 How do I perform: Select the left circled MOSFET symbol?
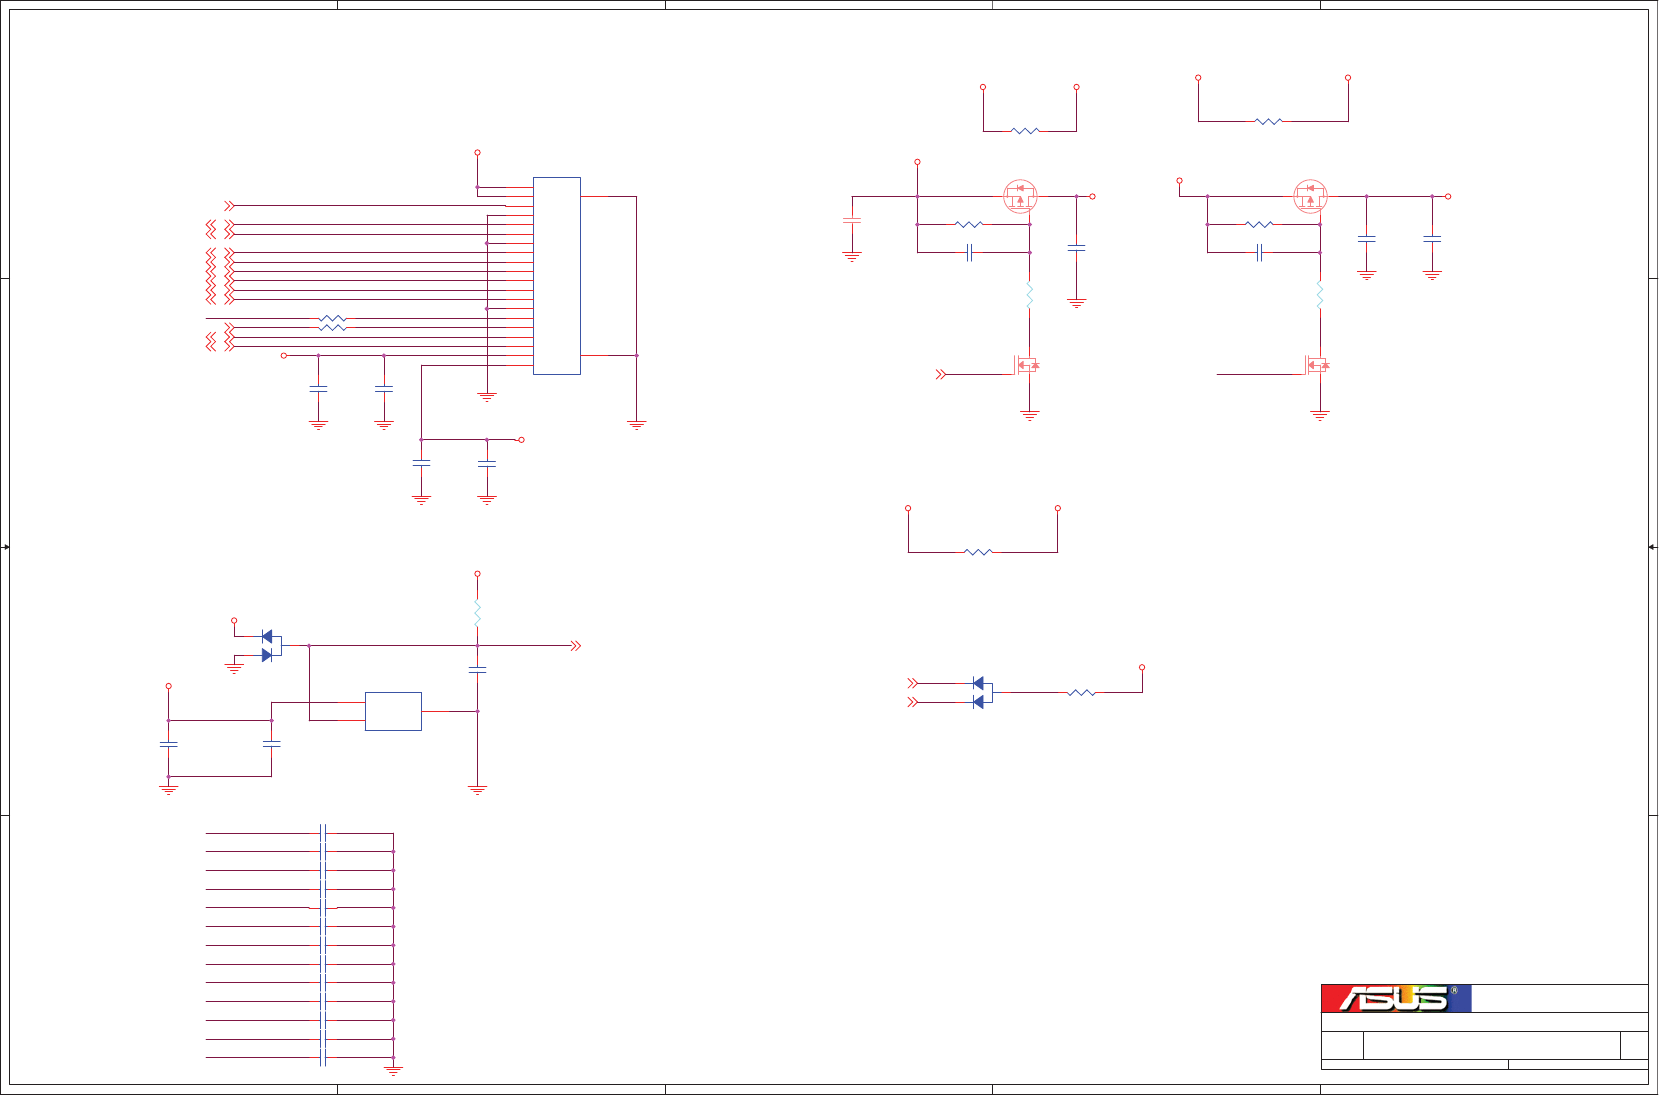[x=1020, y=195]
